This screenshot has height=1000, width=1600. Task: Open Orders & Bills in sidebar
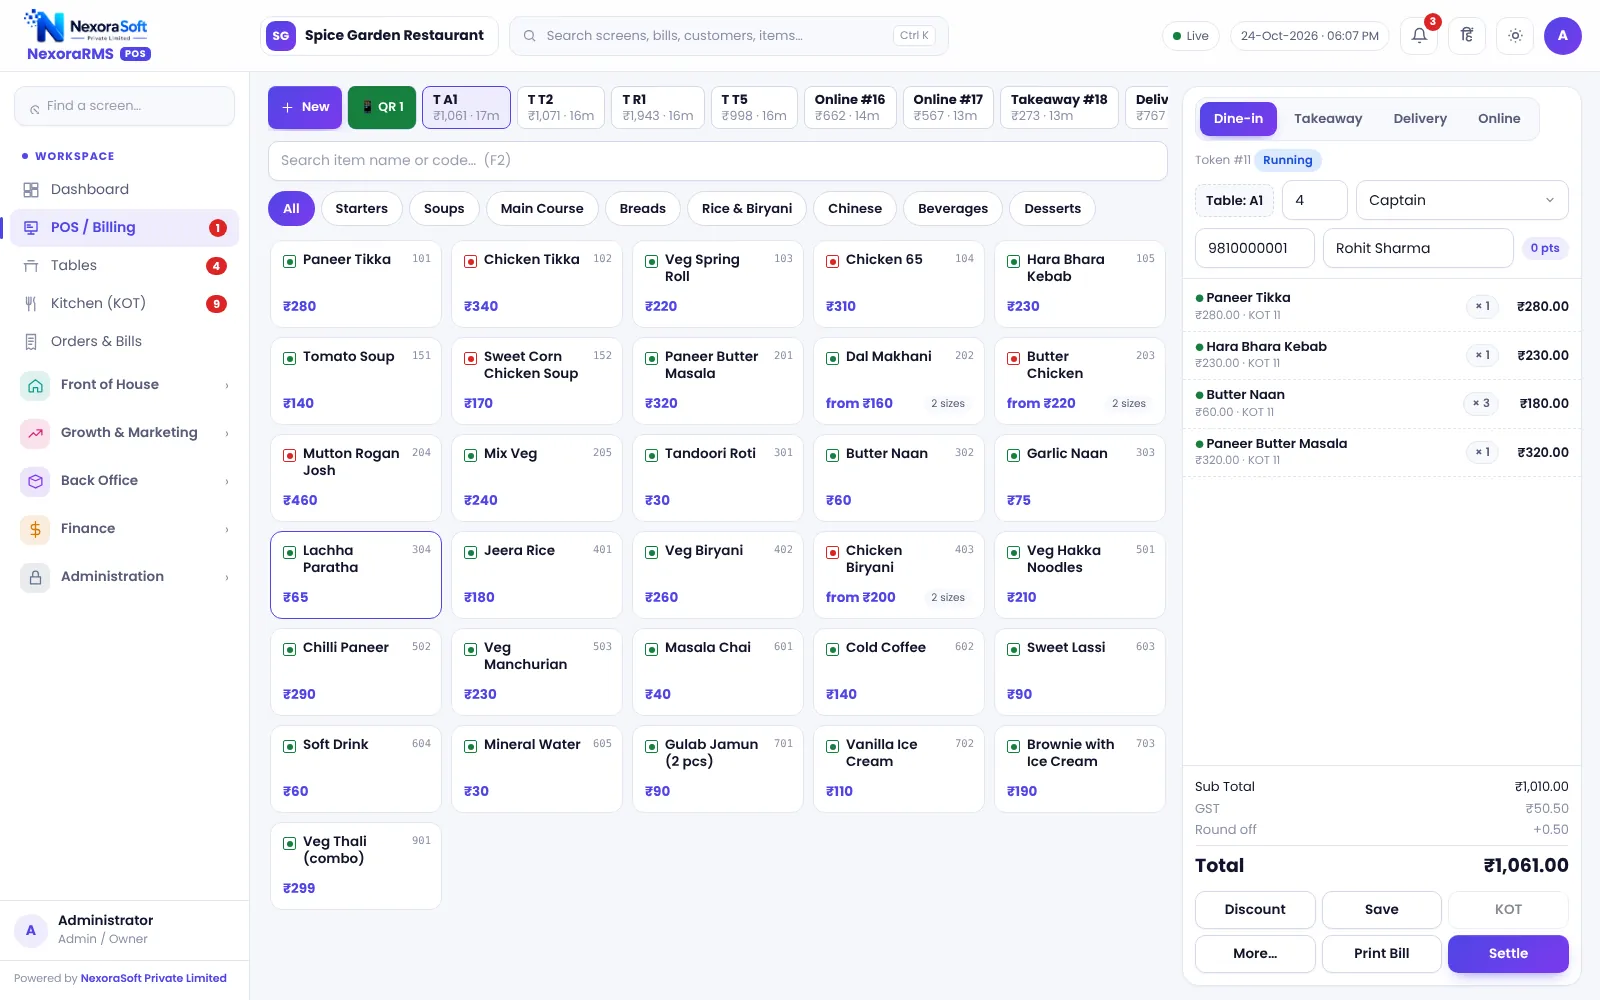coord(124,341)
